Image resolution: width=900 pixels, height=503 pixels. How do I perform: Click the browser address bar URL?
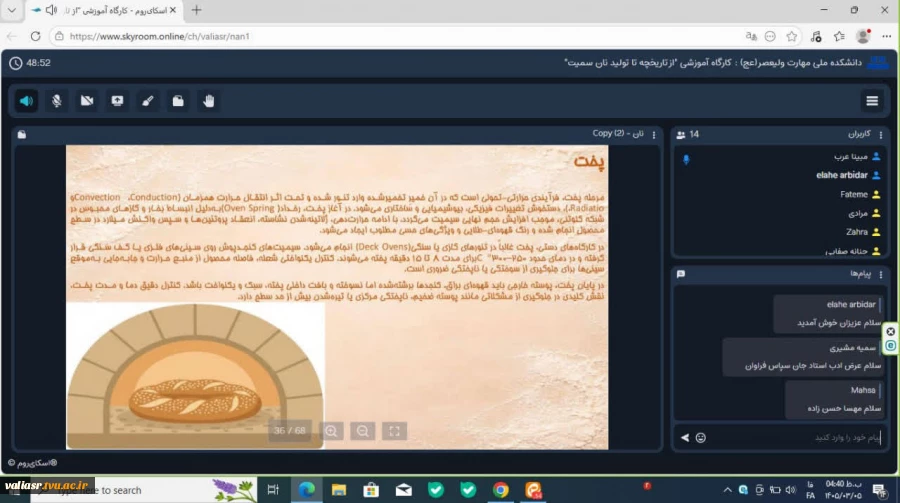click(x=159, y=36)
